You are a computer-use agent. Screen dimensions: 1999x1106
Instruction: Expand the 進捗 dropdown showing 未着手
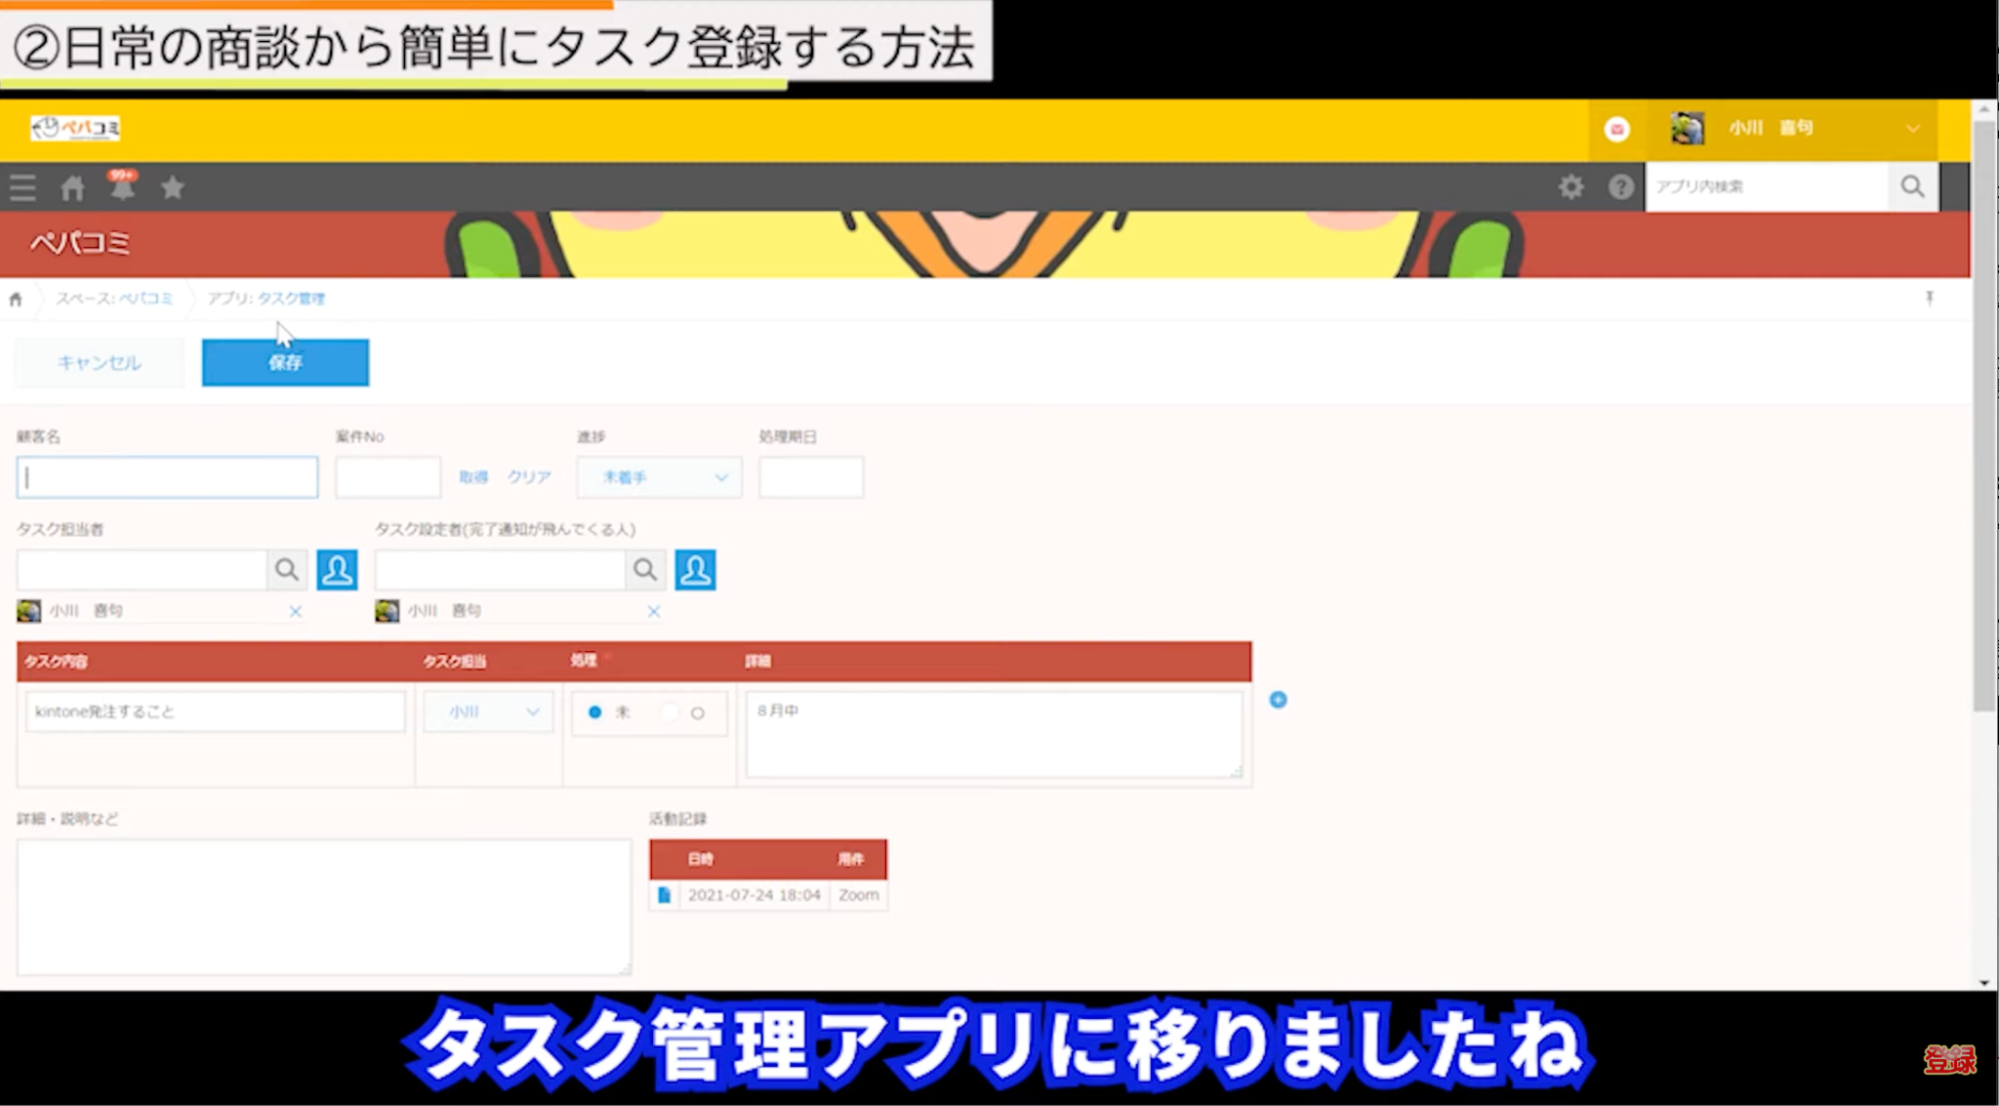pos(659,478)
